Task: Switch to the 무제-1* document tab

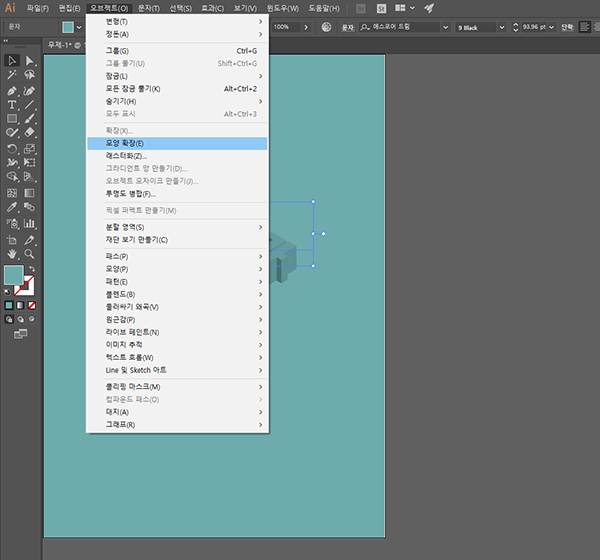Action: tap(64, 45)
